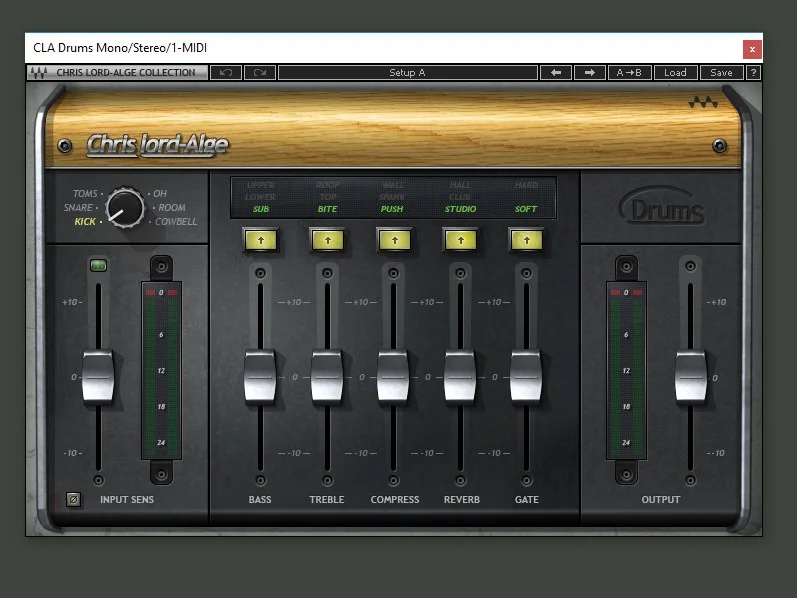
Task: Cycle the REVERB mode arrow button
Action: coord(461,241)
